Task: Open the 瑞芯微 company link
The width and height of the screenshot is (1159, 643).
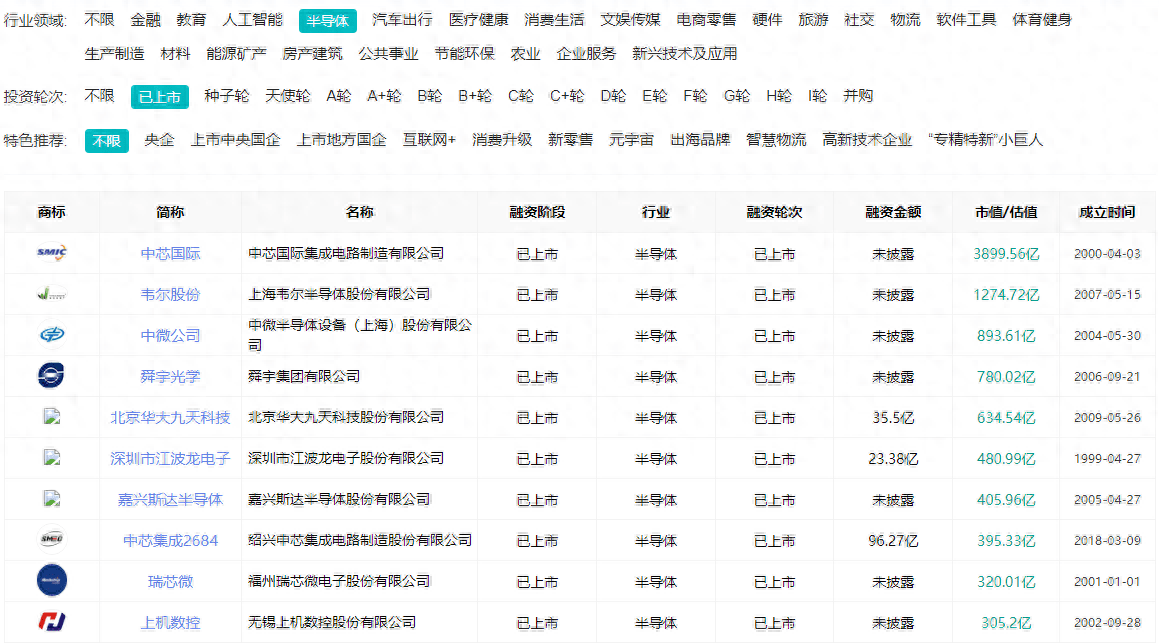Action: point(171,582)
